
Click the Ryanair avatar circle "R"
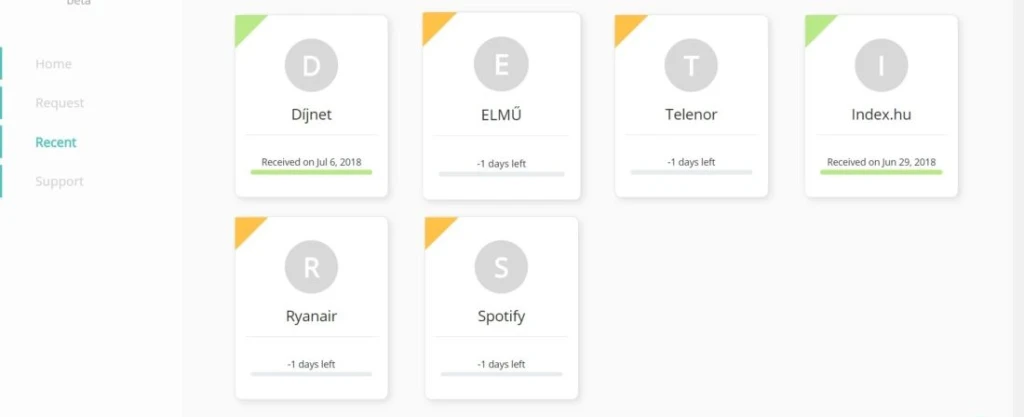pyautogui.click(x=311, y=268)
